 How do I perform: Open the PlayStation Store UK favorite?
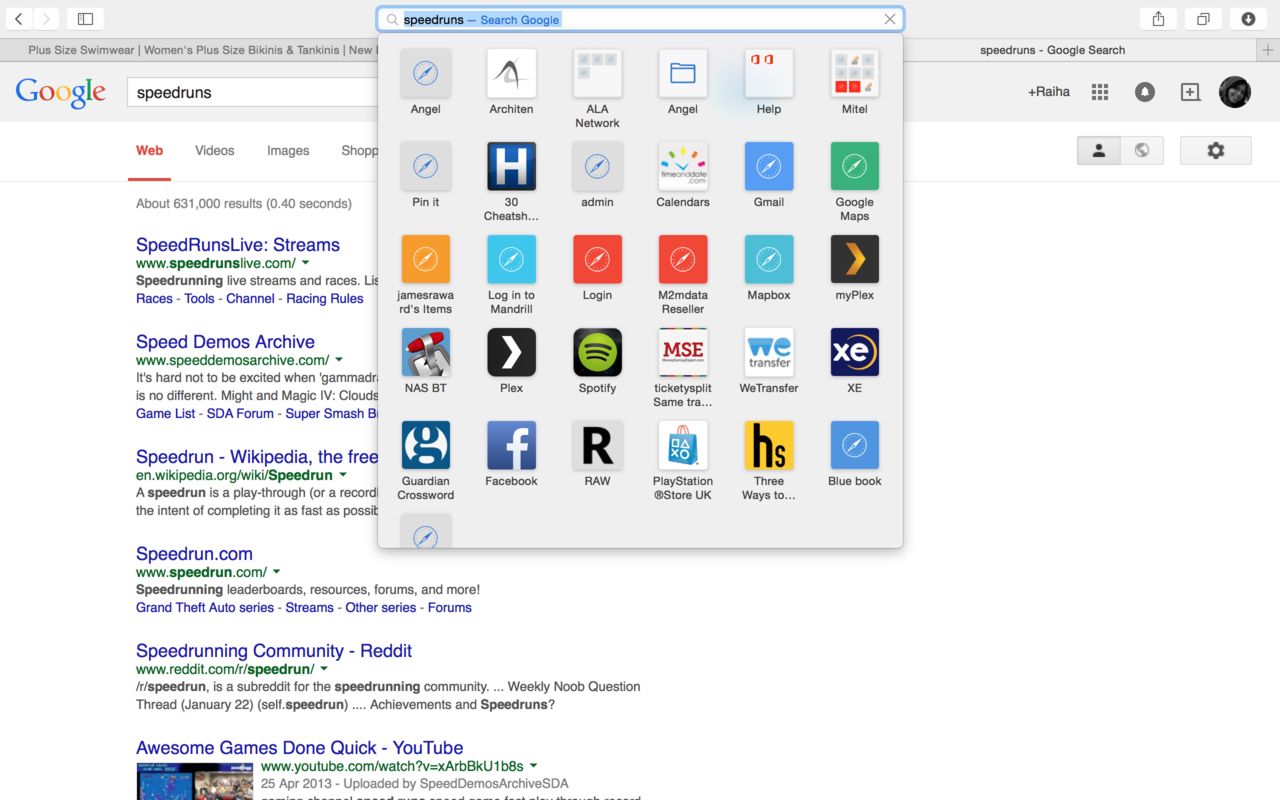click(x=683, y=445)
